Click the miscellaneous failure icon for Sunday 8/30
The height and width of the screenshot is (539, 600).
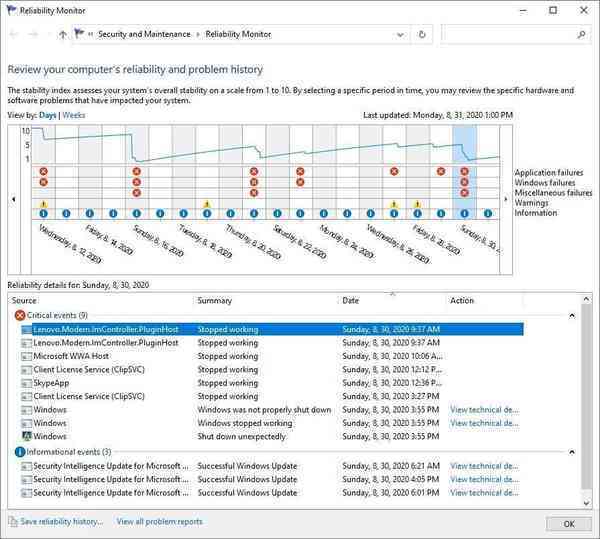tap(465, 193)
